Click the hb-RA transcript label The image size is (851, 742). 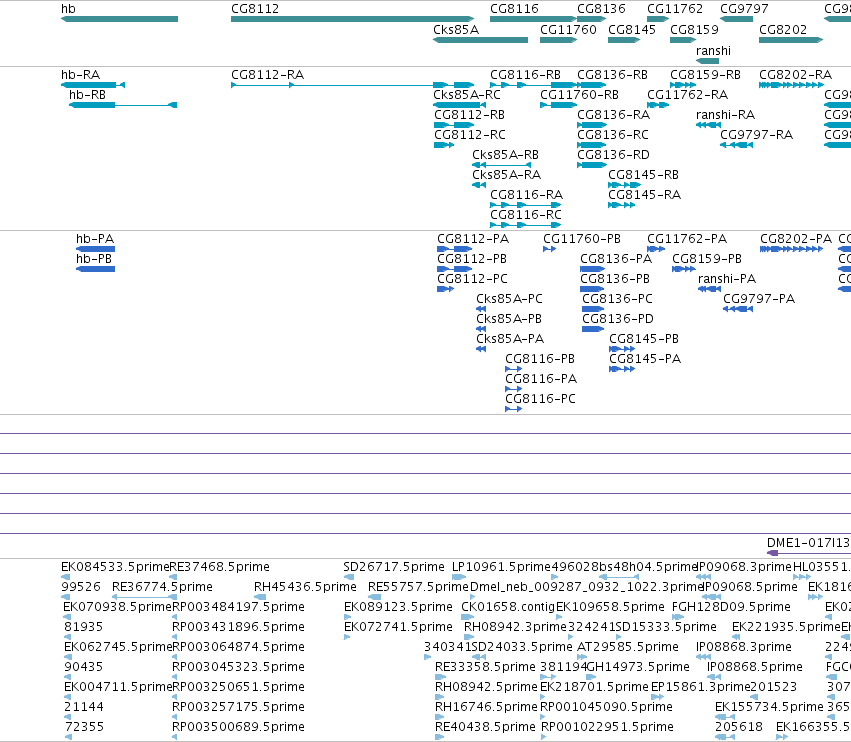80,74
